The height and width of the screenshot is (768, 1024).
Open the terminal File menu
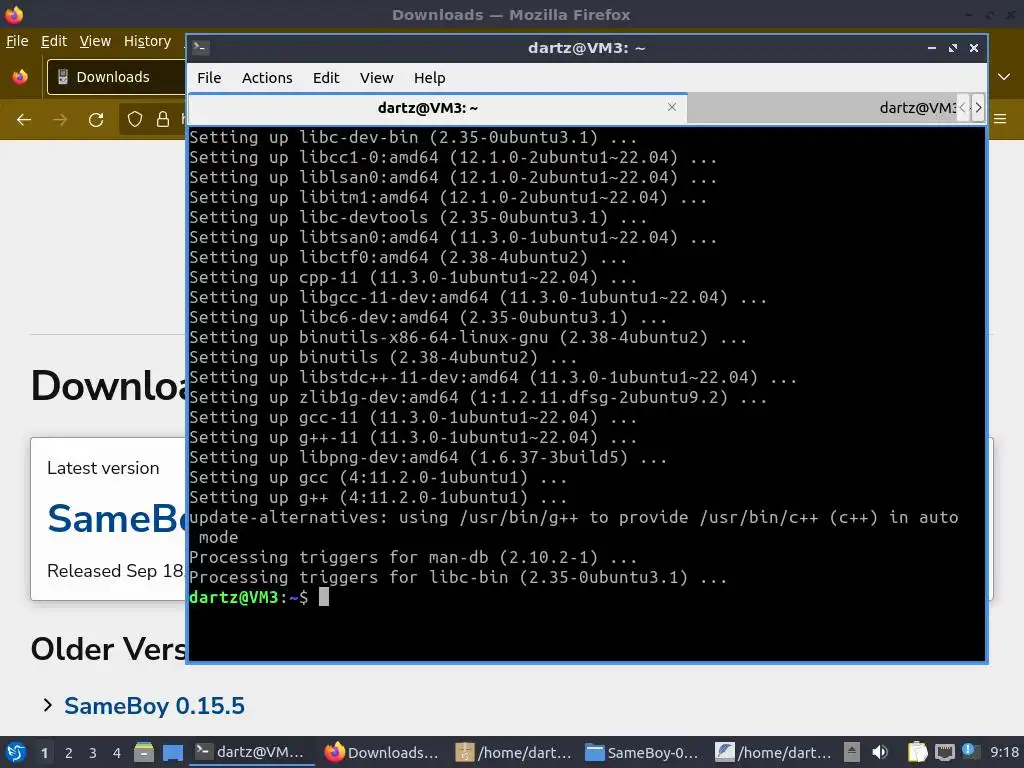pos(209,78)
